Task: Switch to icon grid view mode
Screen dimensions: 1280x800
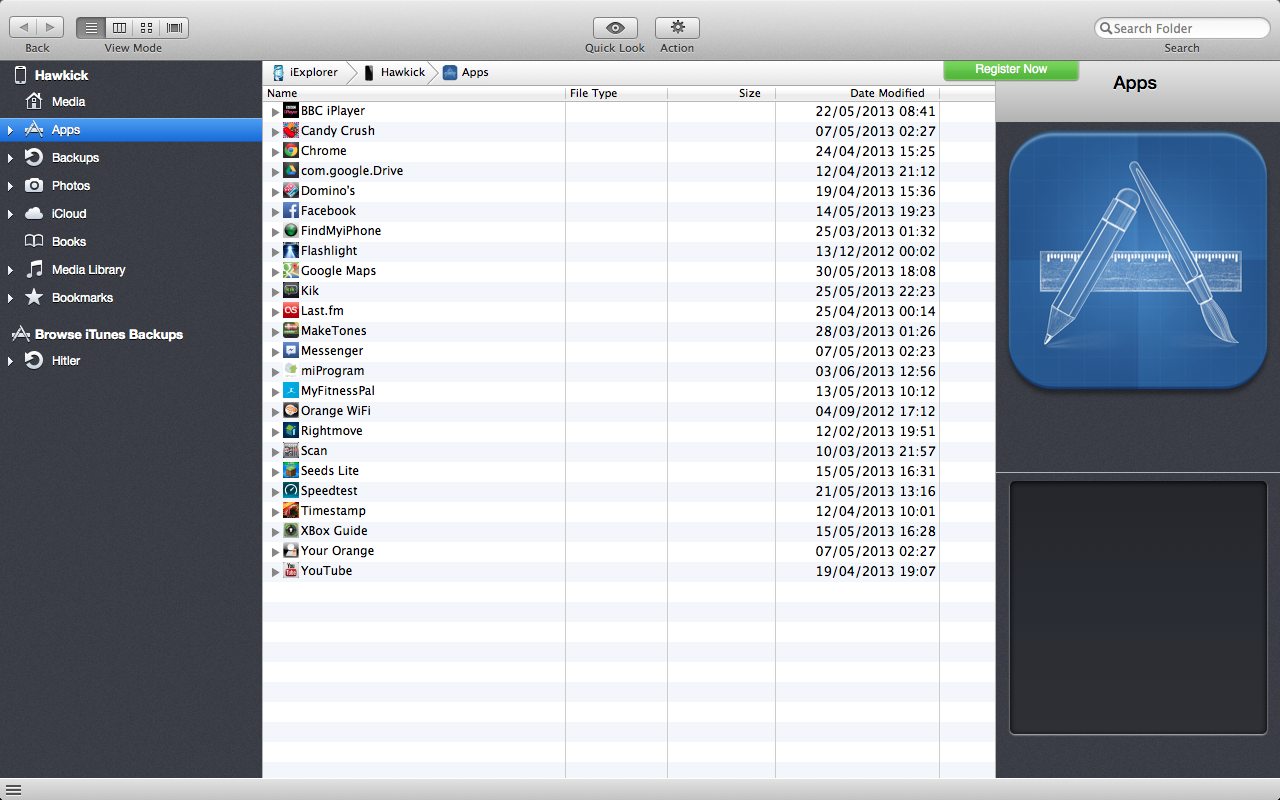Action: [x=147, y=28]
